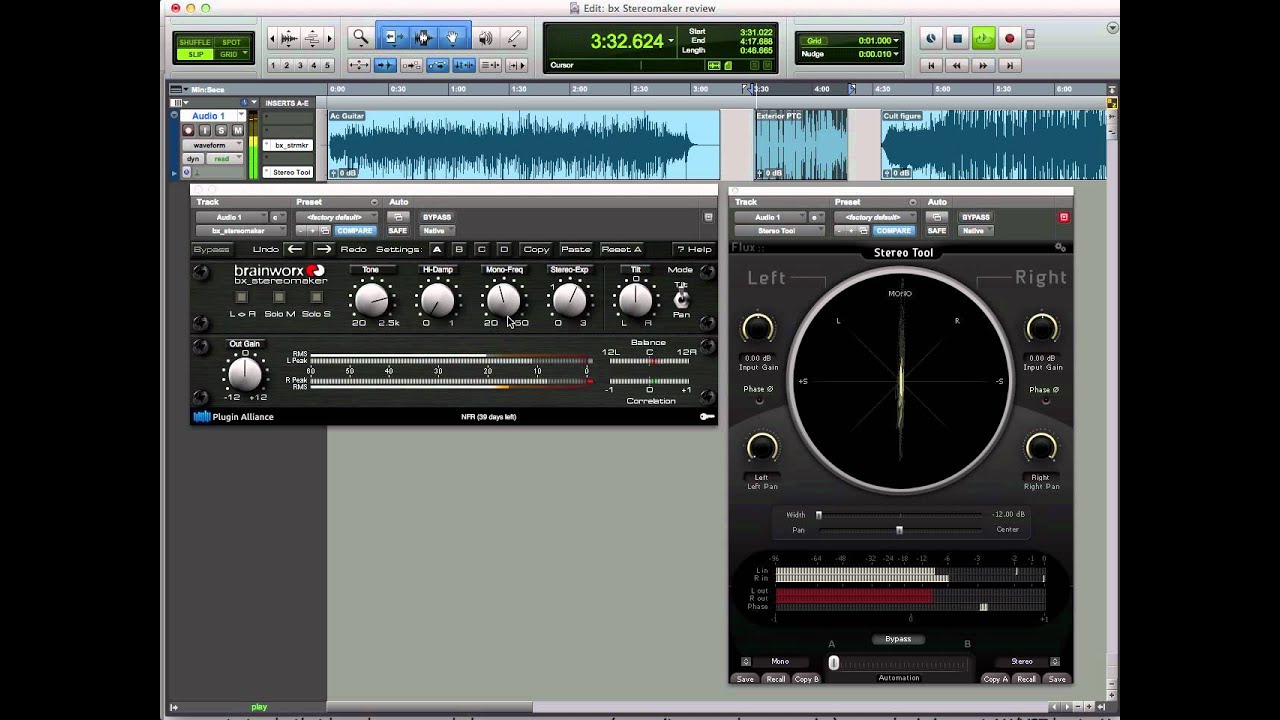The width and height of the screenshot is (1280, 720).
Task: Click the Online sync clock button
Action: pyautogui.click(x=931, y=39)
